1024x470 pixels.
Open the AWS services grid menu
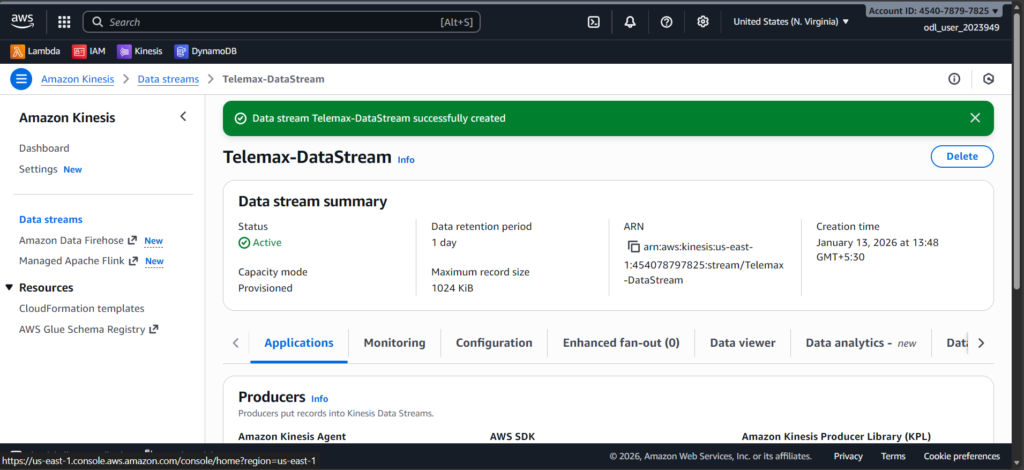click(64, 21)
